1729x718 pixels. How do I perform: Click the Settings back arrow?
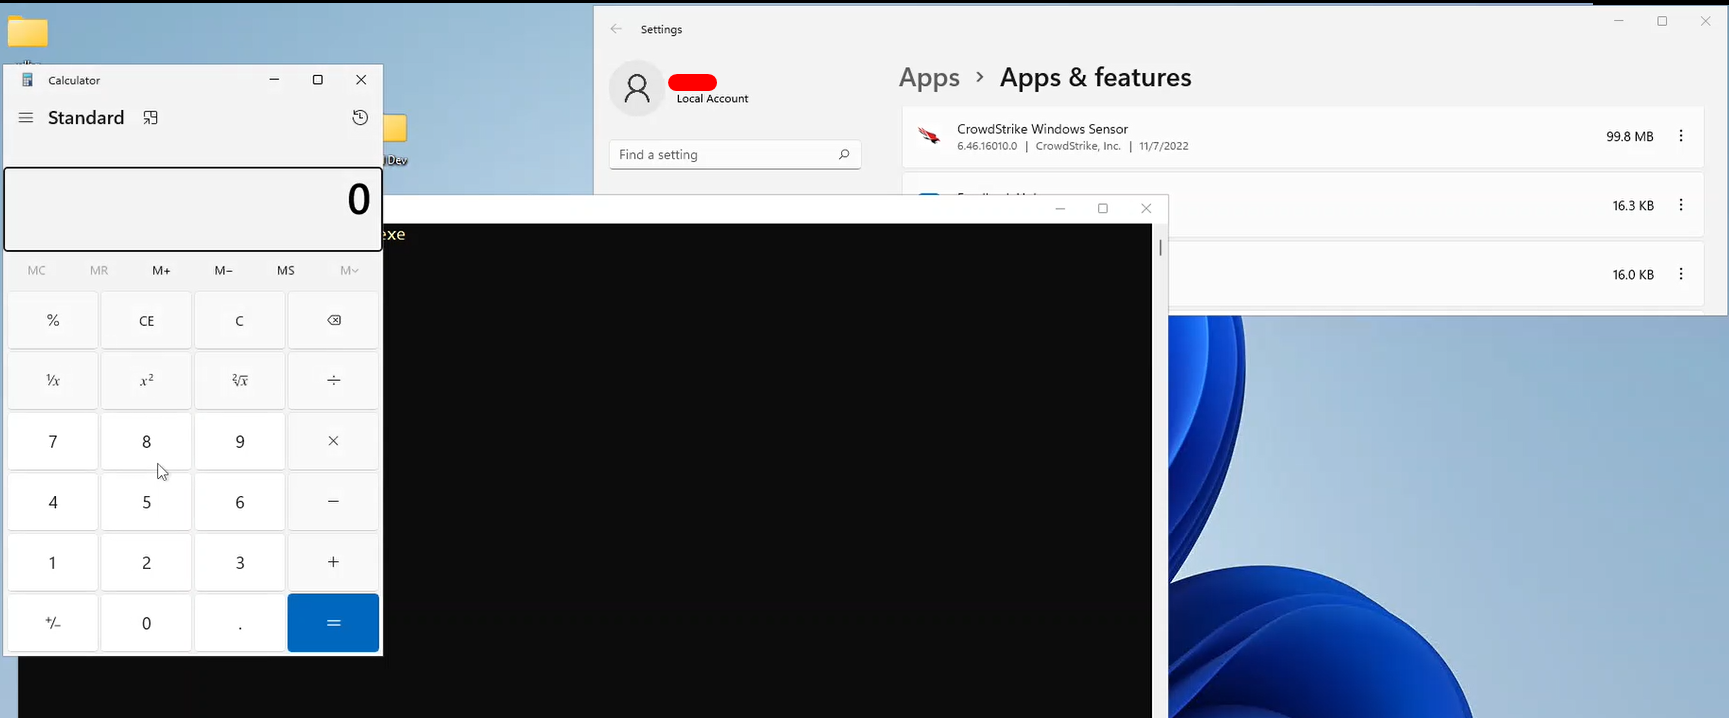616,29
